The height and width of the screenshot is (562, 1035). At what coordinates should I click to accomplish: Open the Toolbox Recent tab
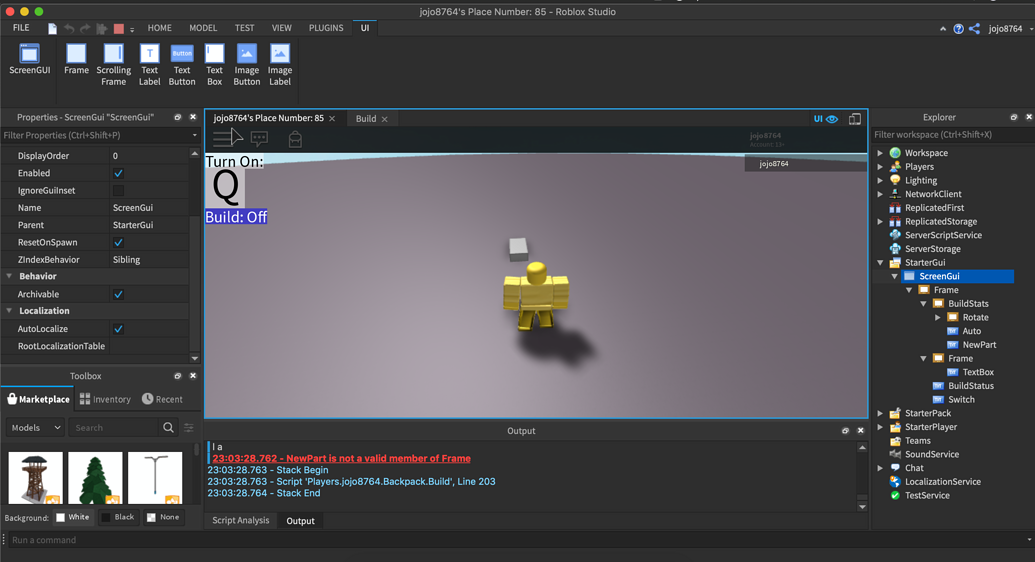[x=162, y=399]
